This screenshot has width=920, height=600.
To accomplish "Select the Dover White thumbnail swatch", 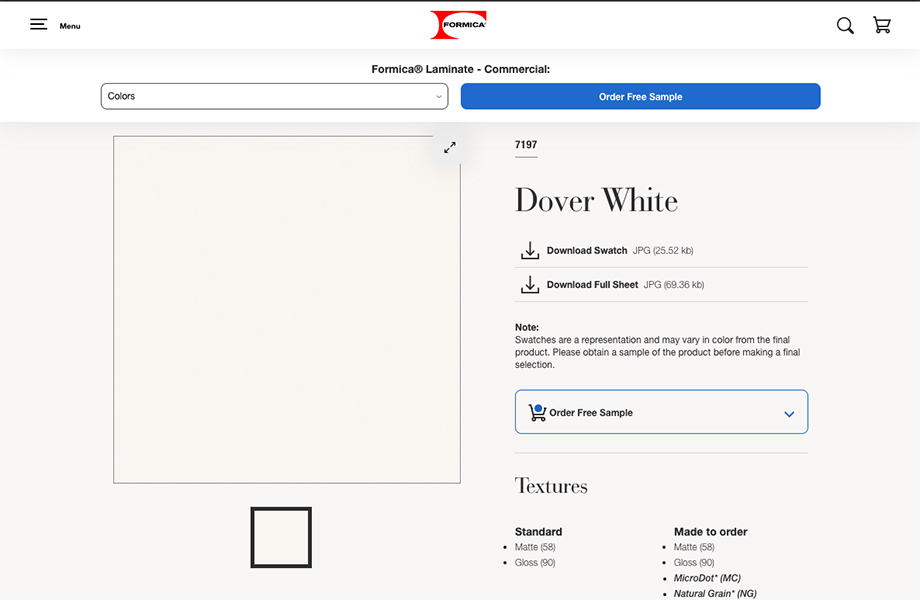I will (x=281, y=537).
